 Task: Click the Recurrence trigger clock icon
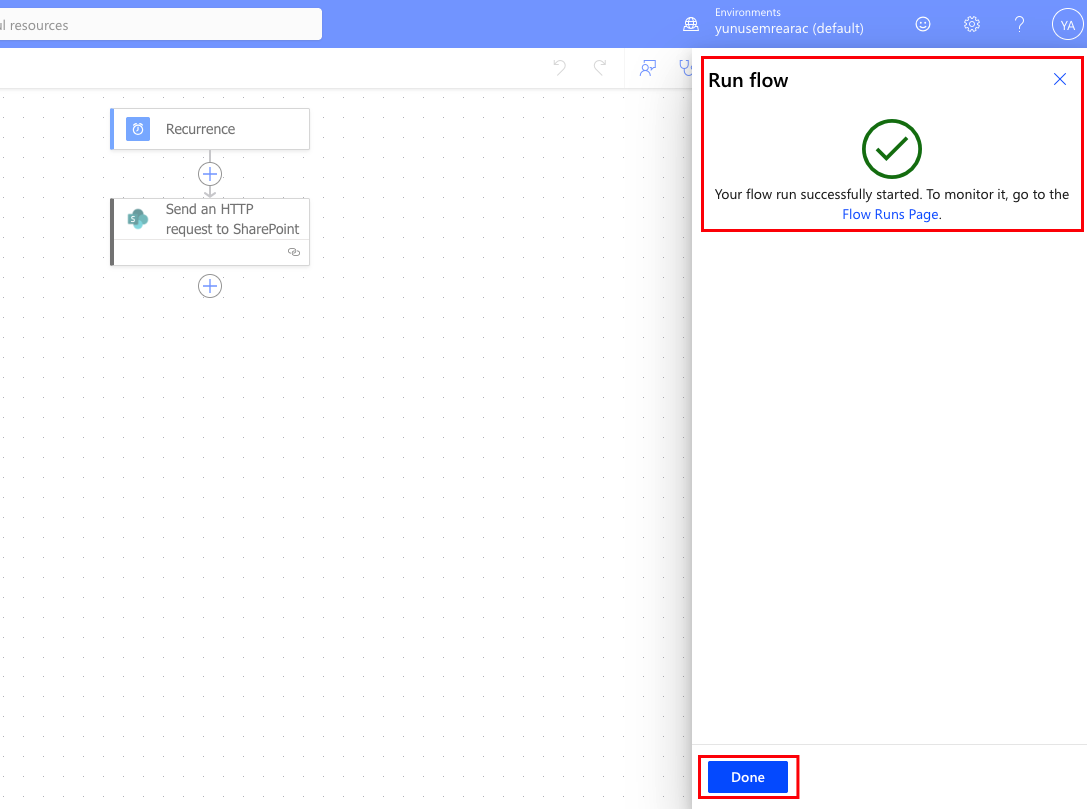(x=138, y=129)
